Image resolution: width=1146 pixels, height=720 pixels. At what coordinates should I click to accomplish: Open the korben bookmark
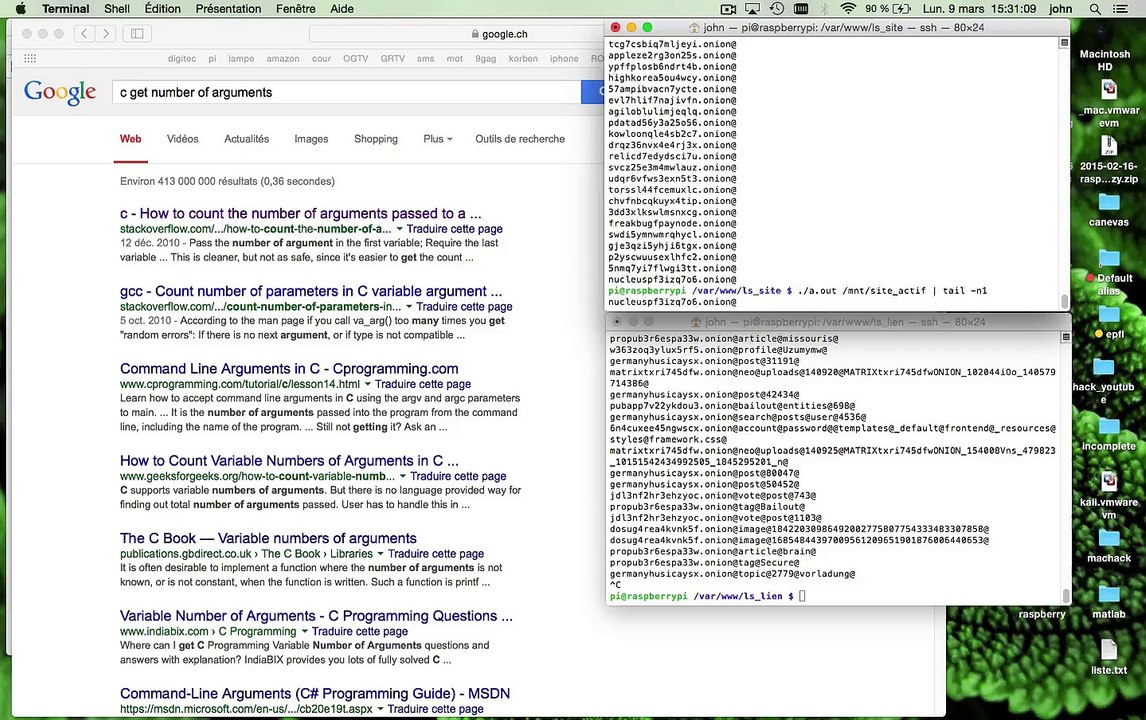click(x=523, y=58)
